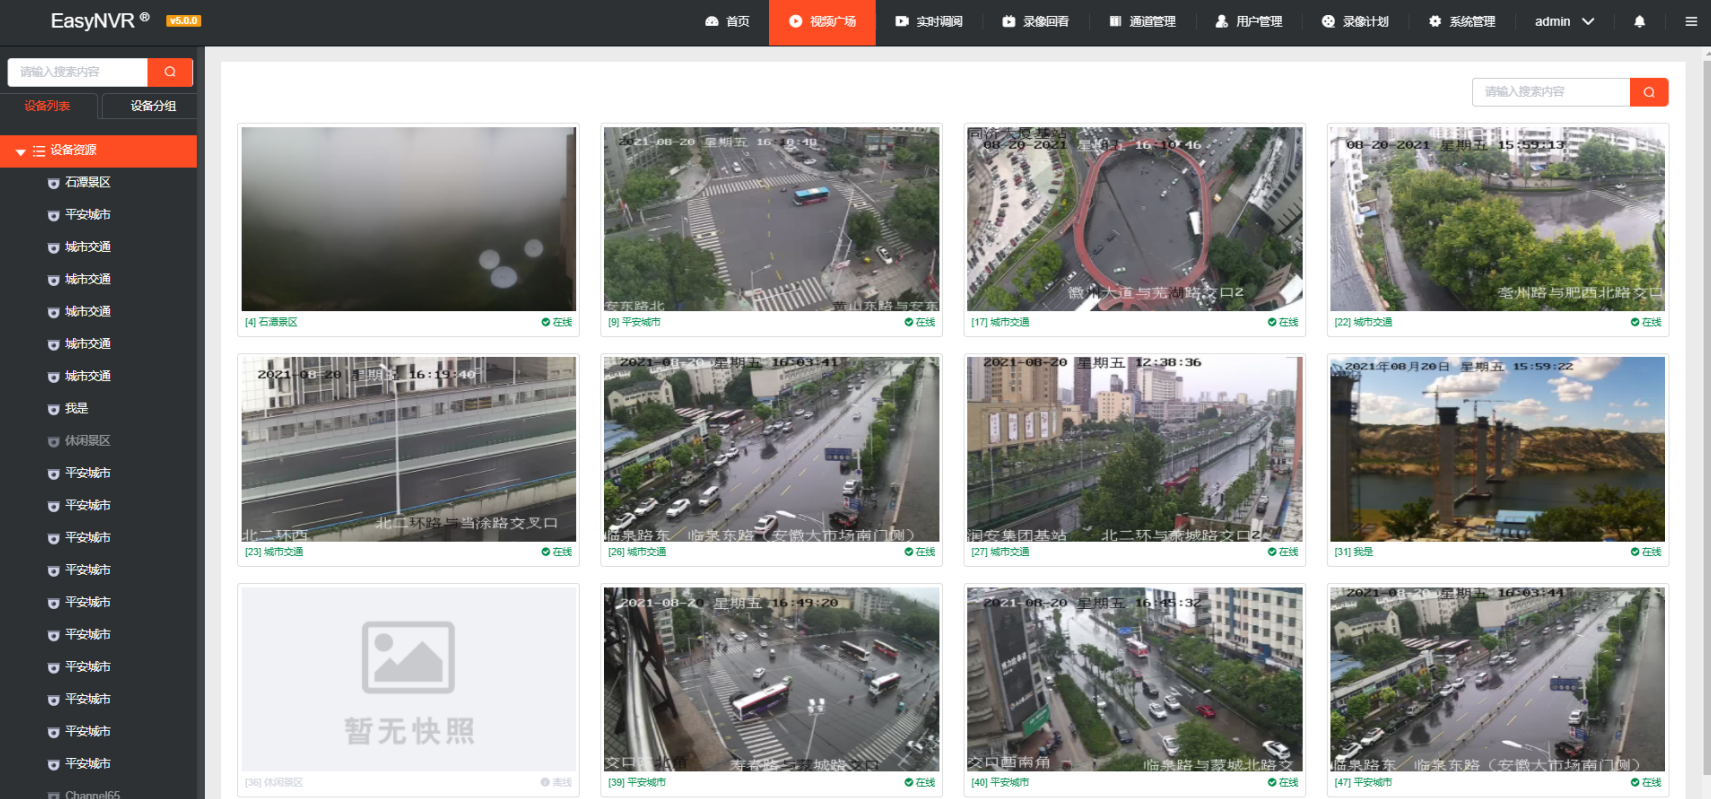Click the film reel icon for 录像计划
The image size is (1711, 799).
pyautogui.click(x=1328, y=21)
